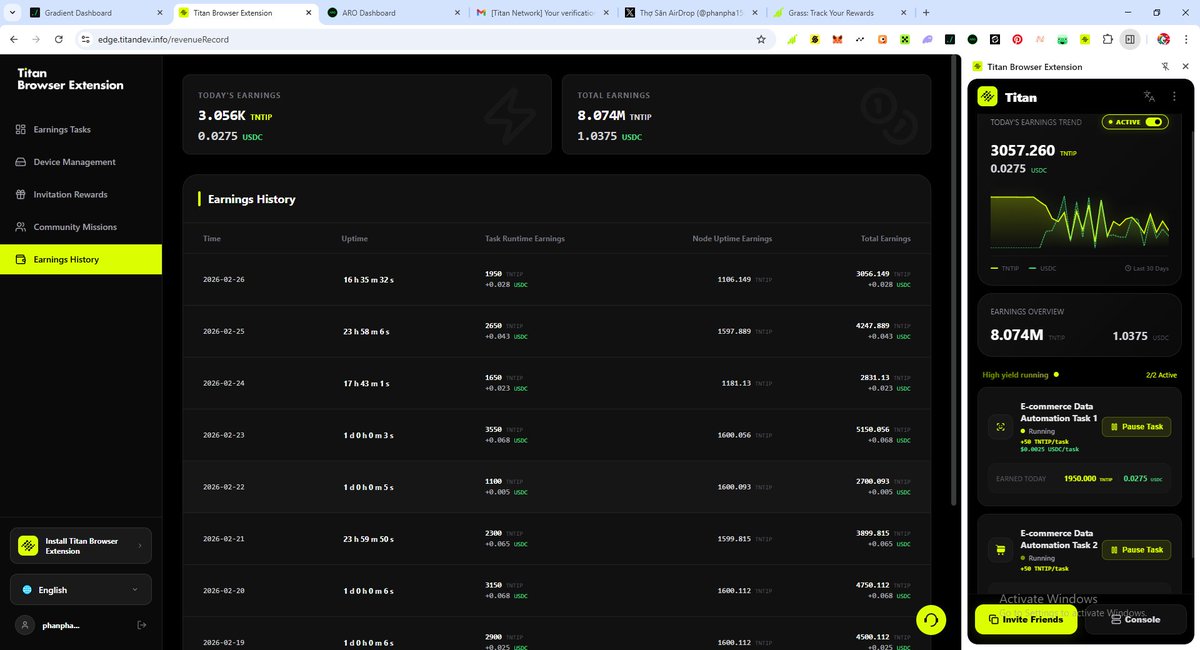
Task: Close the Titan Browser Extension side panel
Action: [1185, 66]
